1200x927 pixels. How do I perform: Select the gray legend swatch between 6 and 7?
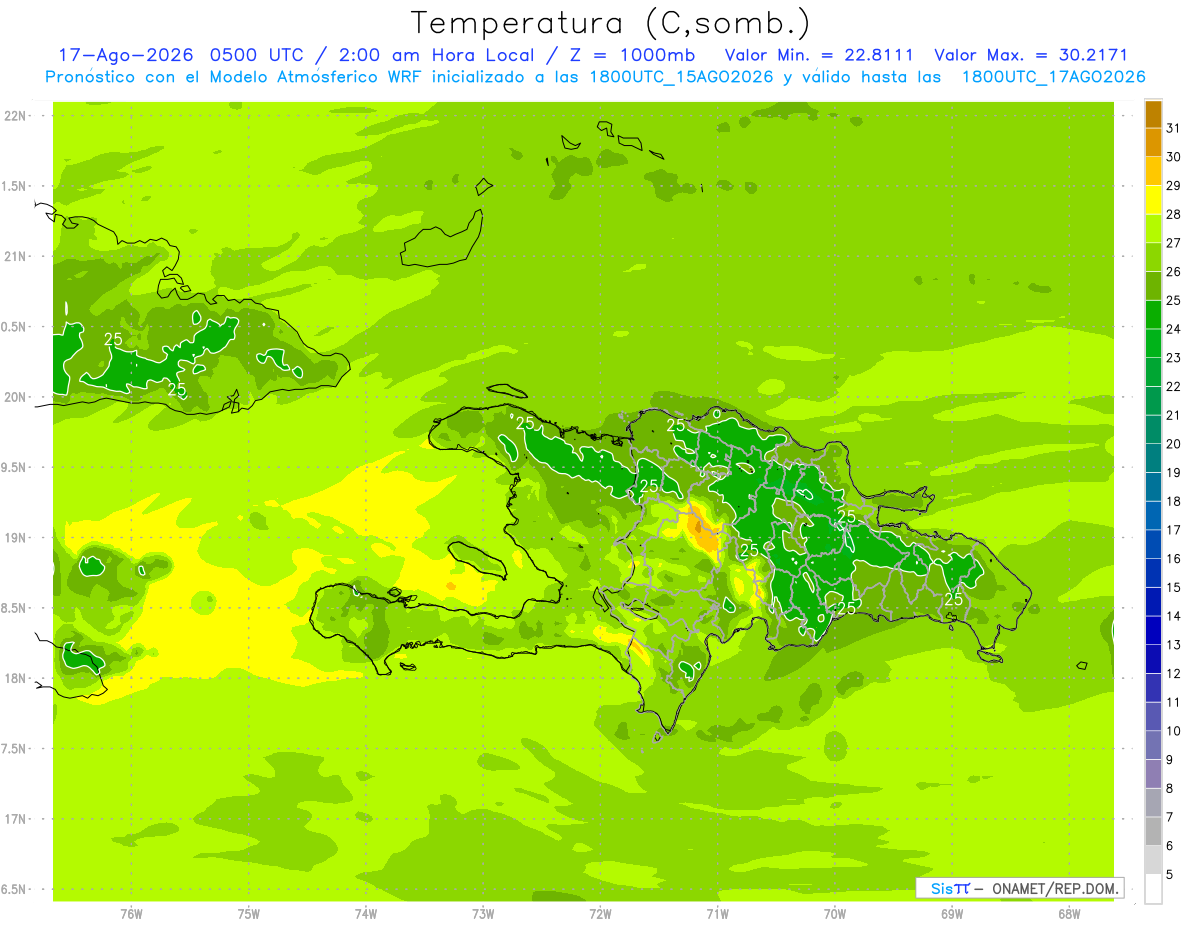[1153, 832]
